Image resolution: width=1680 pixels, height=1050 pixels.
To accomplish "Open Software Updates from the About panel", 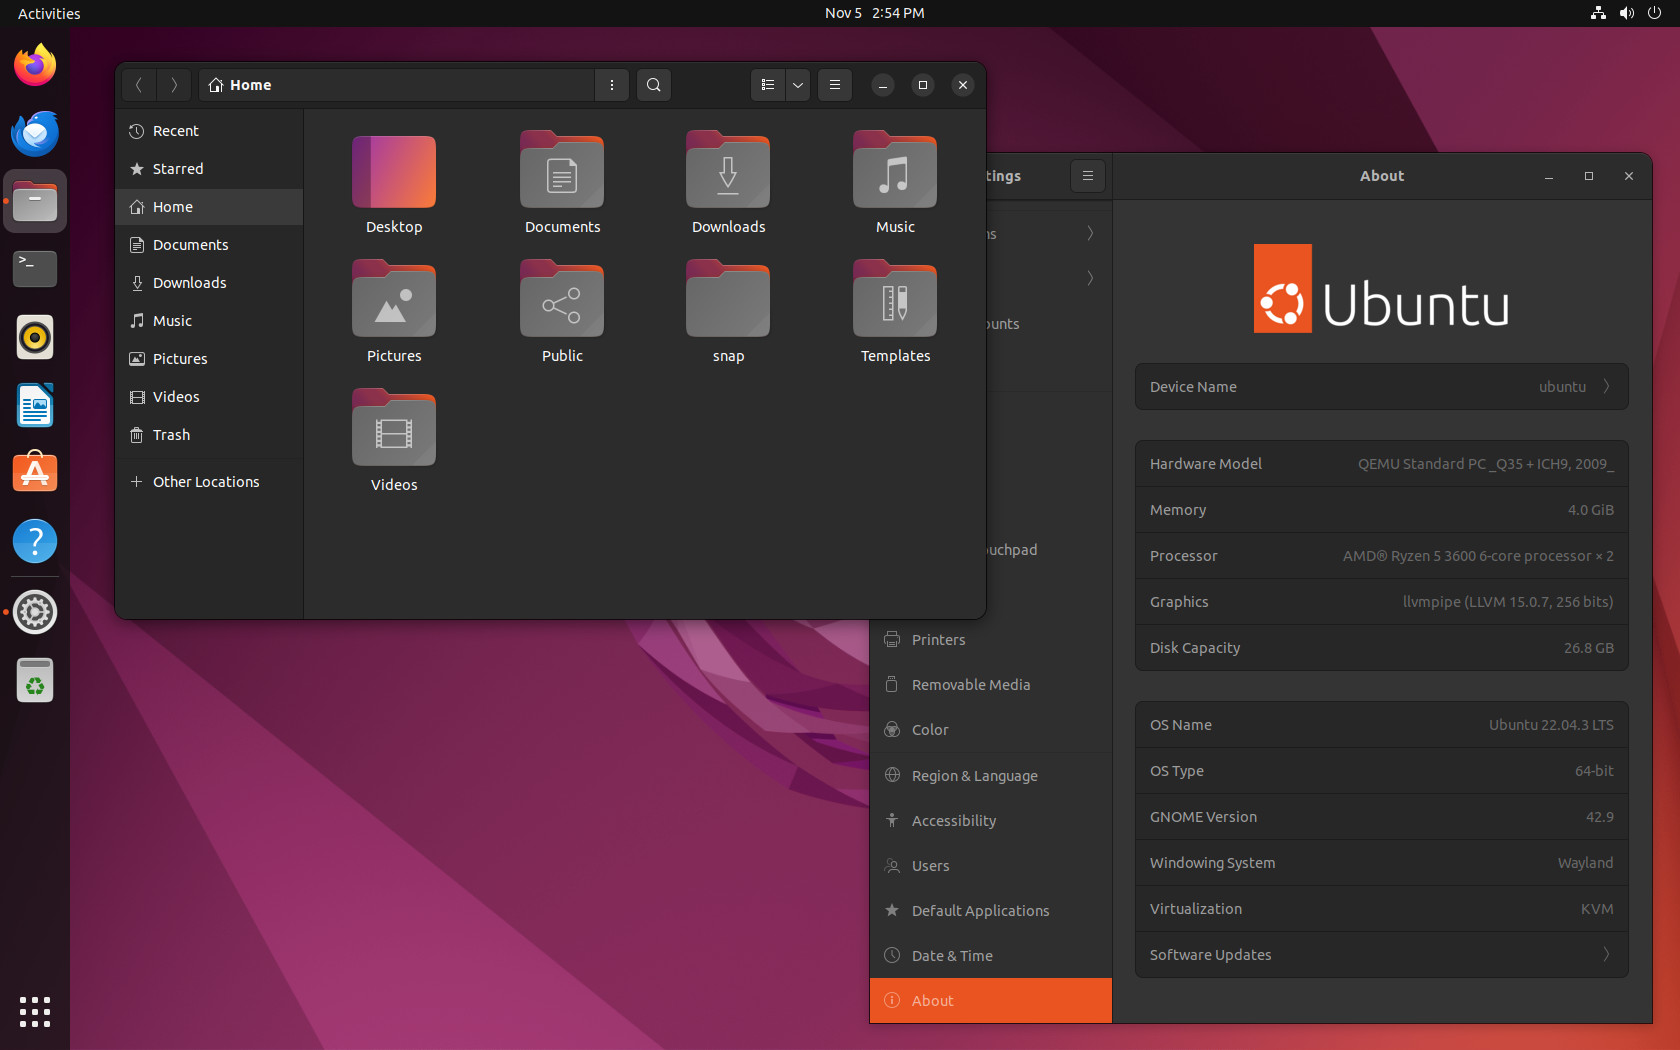I will [1381, 955].
